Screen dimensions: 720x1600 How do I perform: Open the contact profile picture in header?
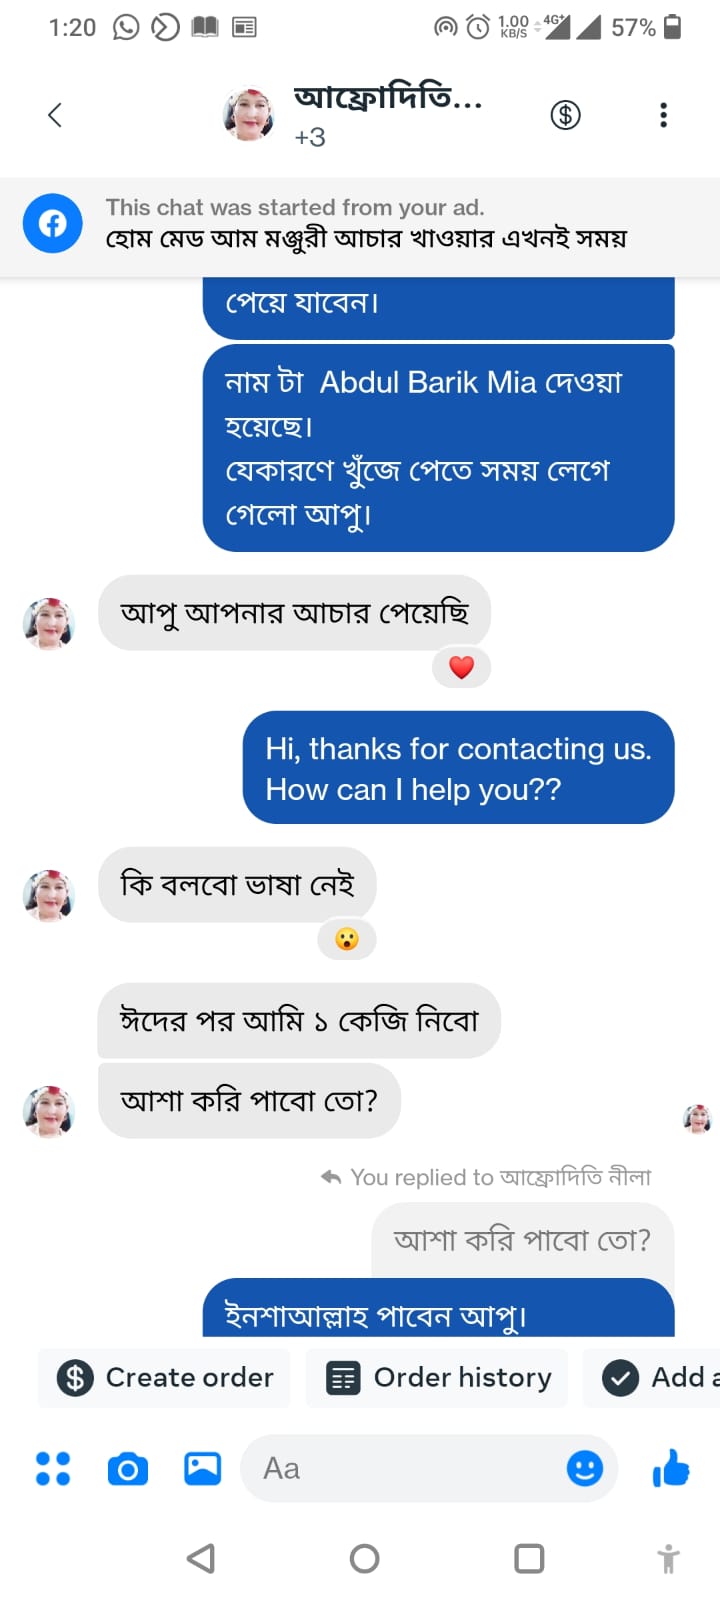click(x=249, y=115)
